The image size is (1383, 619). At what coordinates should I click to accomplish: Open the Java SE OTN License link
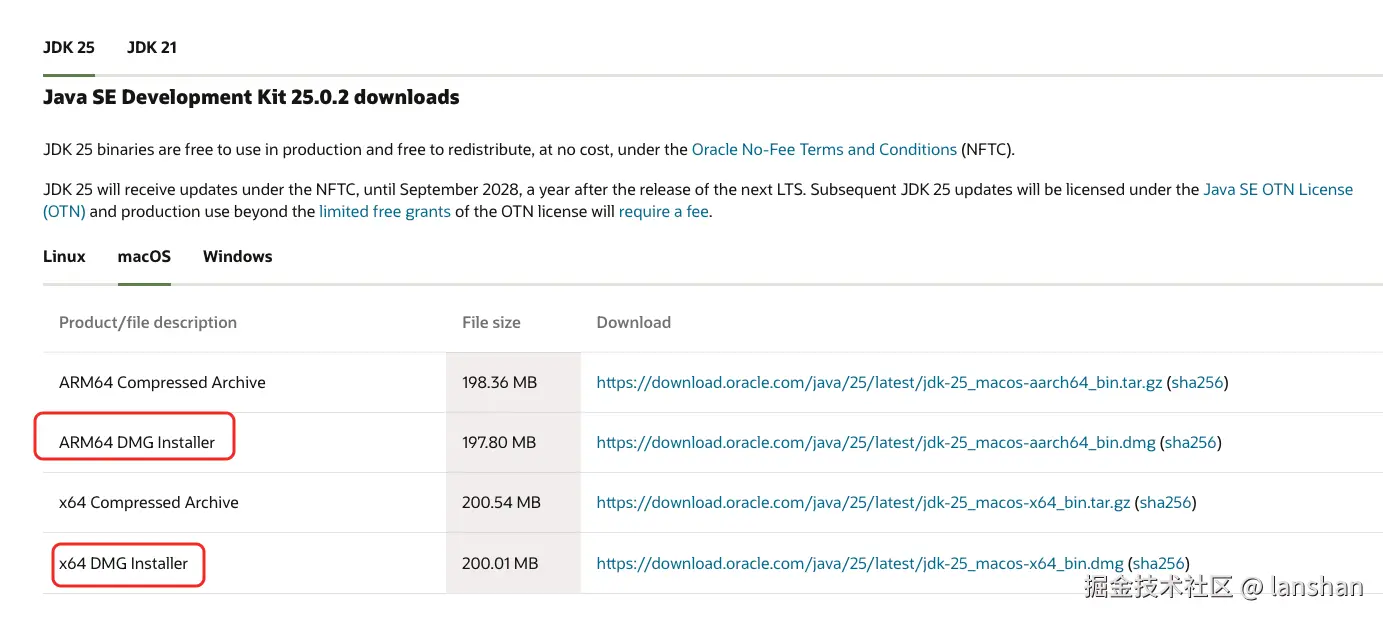coord(1277,190)
